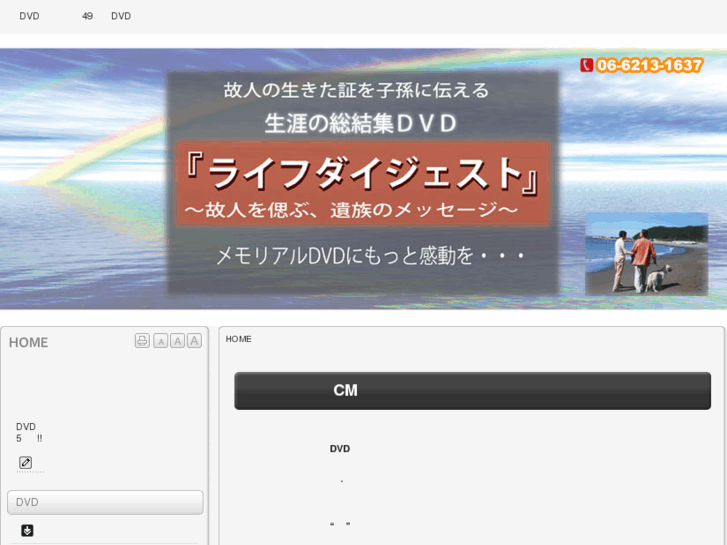Screen dimensions: 727x545
Task: Click the bold DVD text in content
Action: (340, 449)
